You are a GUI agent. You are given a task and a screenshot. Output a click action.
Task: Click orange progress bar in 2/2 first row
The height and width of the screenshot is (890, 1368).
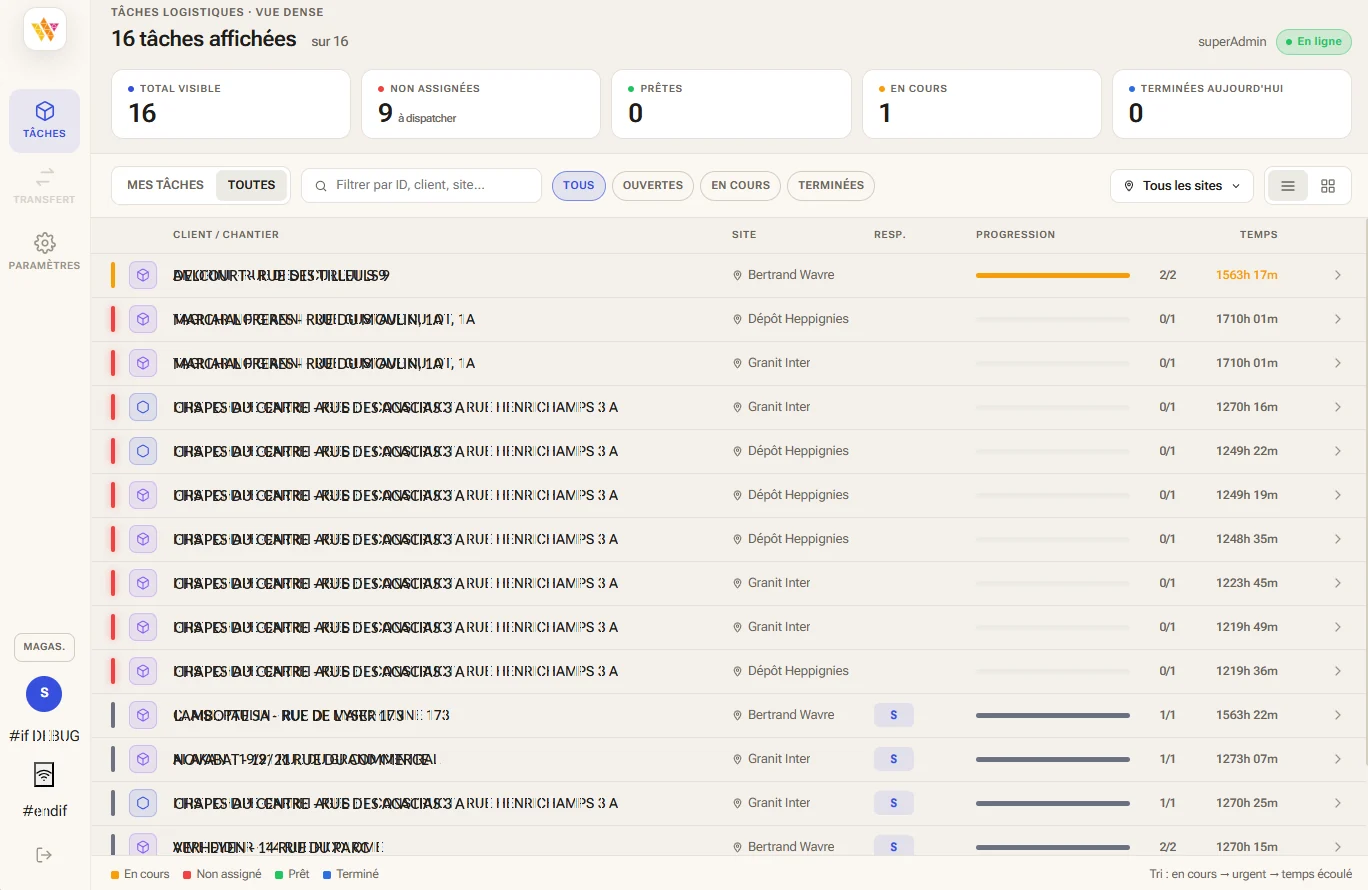click(1053, 275)
